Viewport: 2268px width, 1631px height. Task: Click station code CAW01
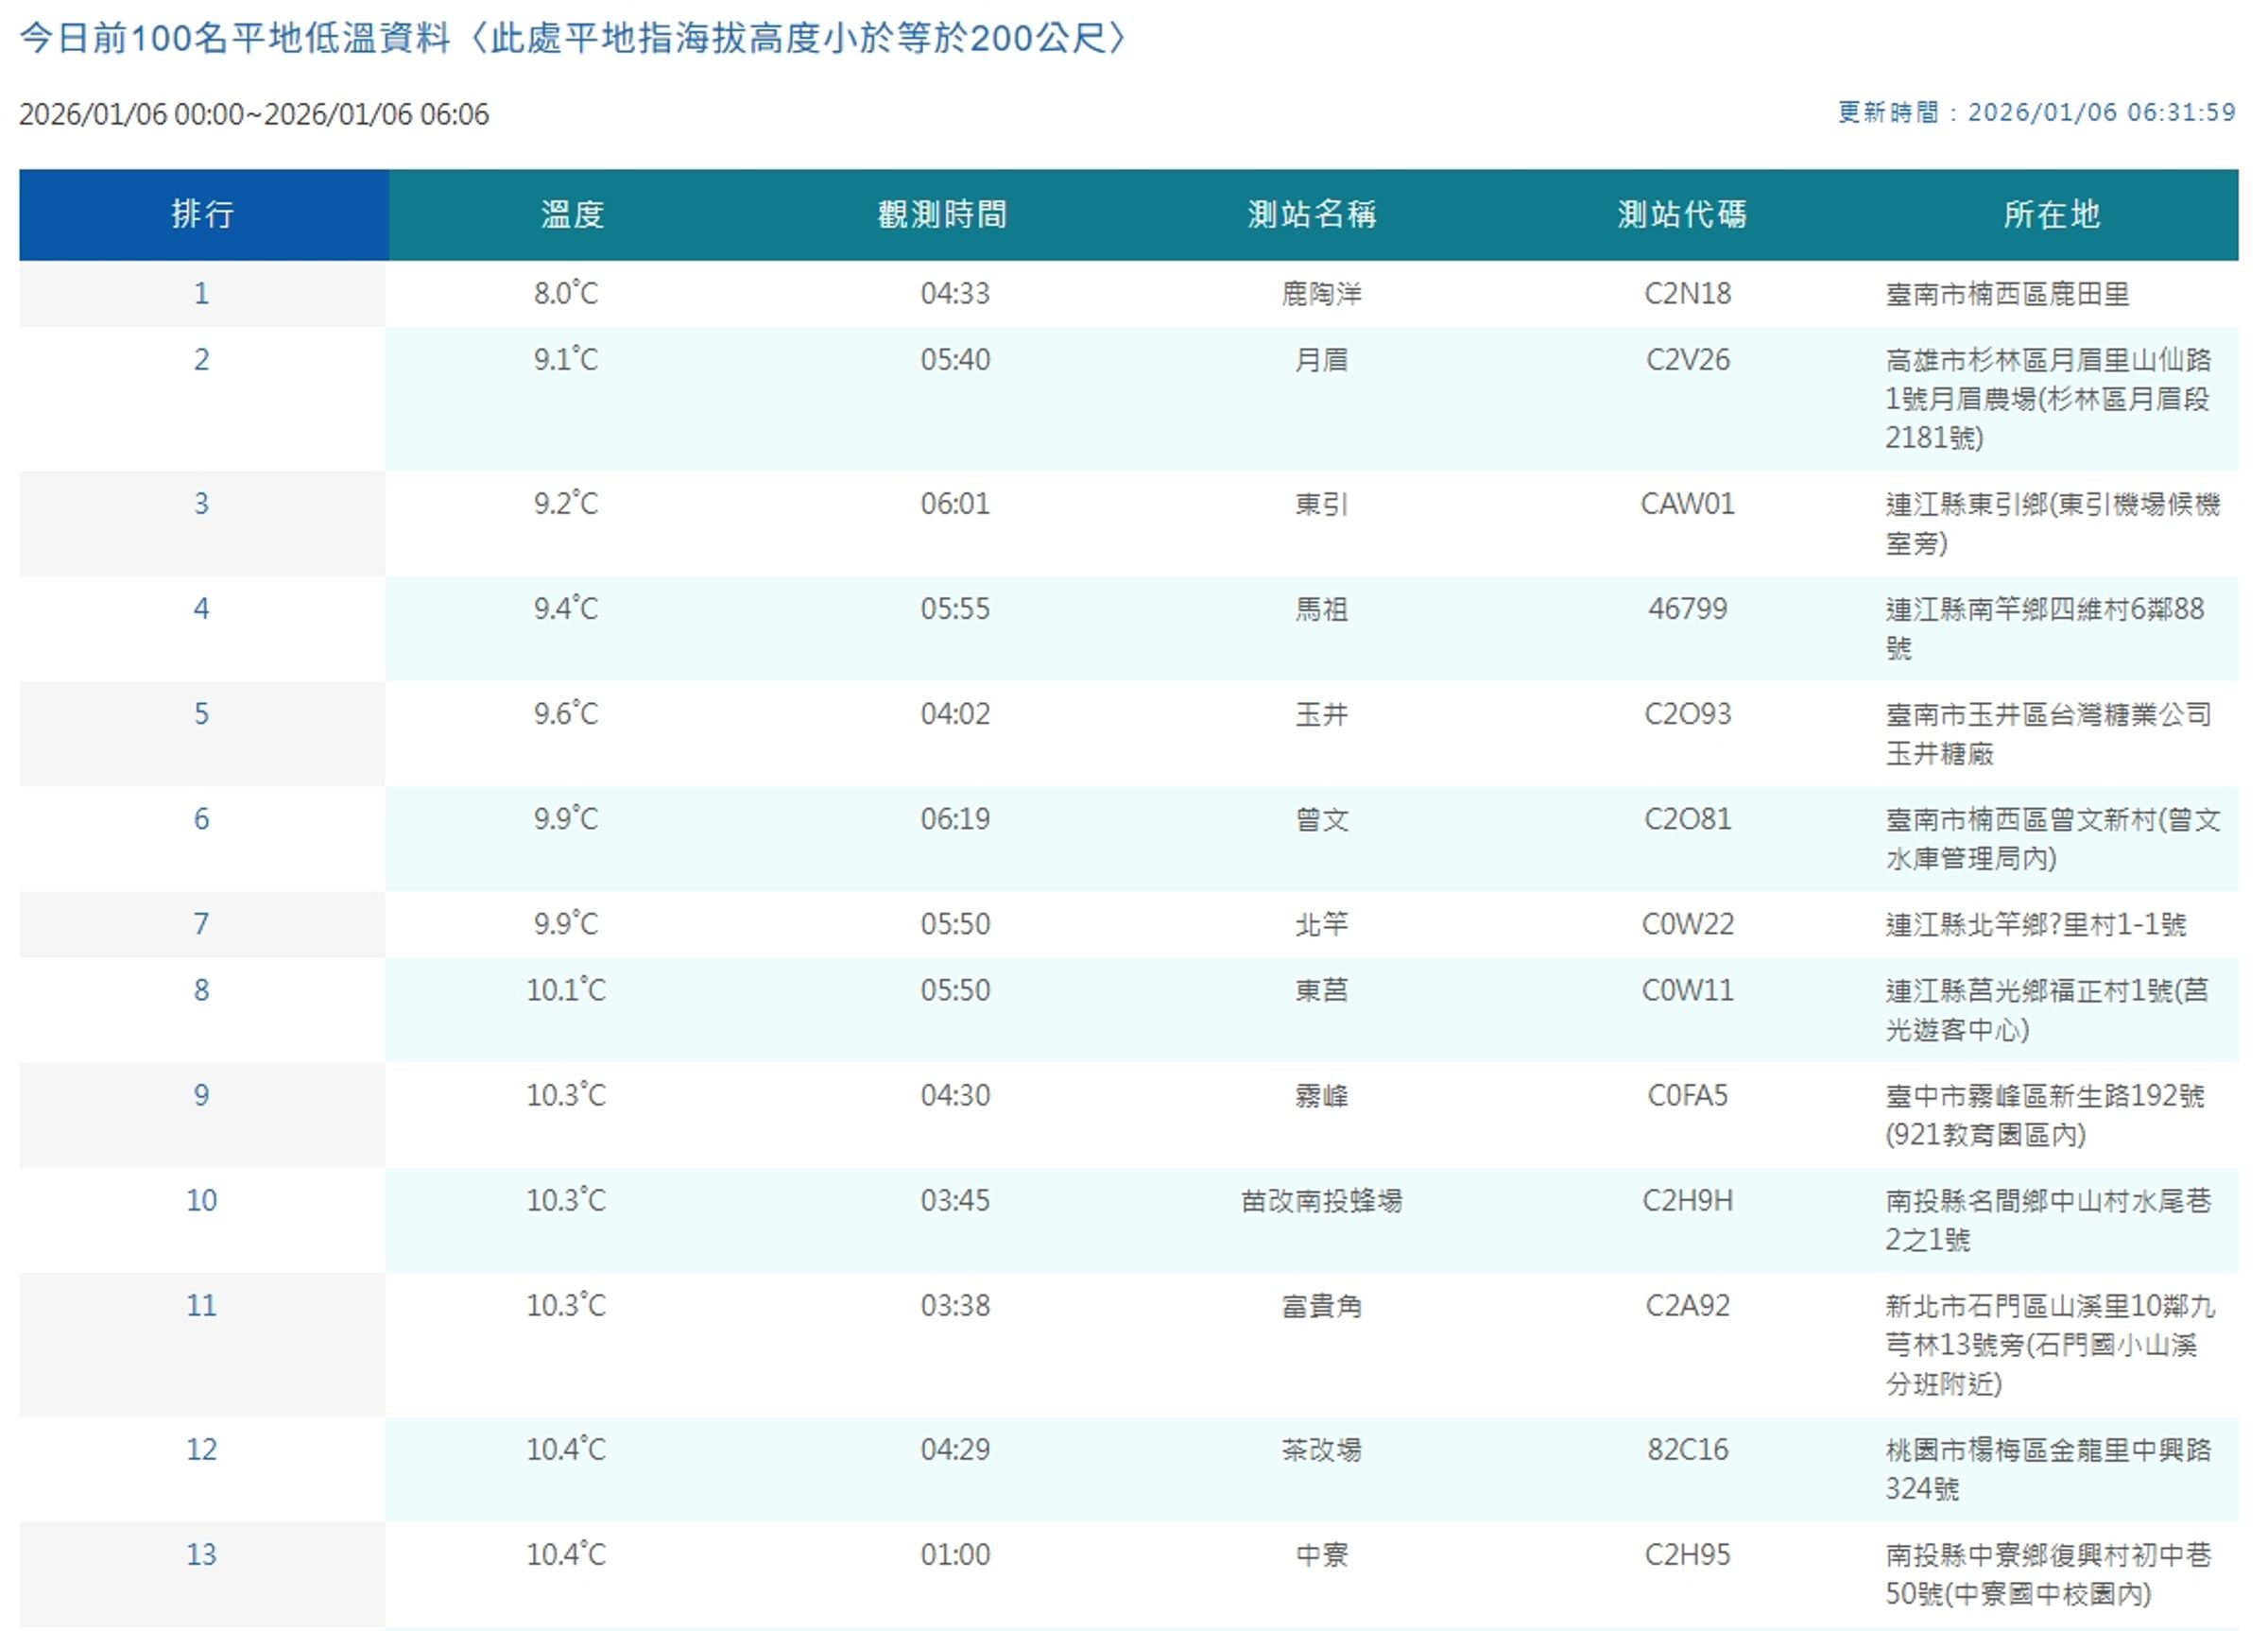click(1688, 503)
